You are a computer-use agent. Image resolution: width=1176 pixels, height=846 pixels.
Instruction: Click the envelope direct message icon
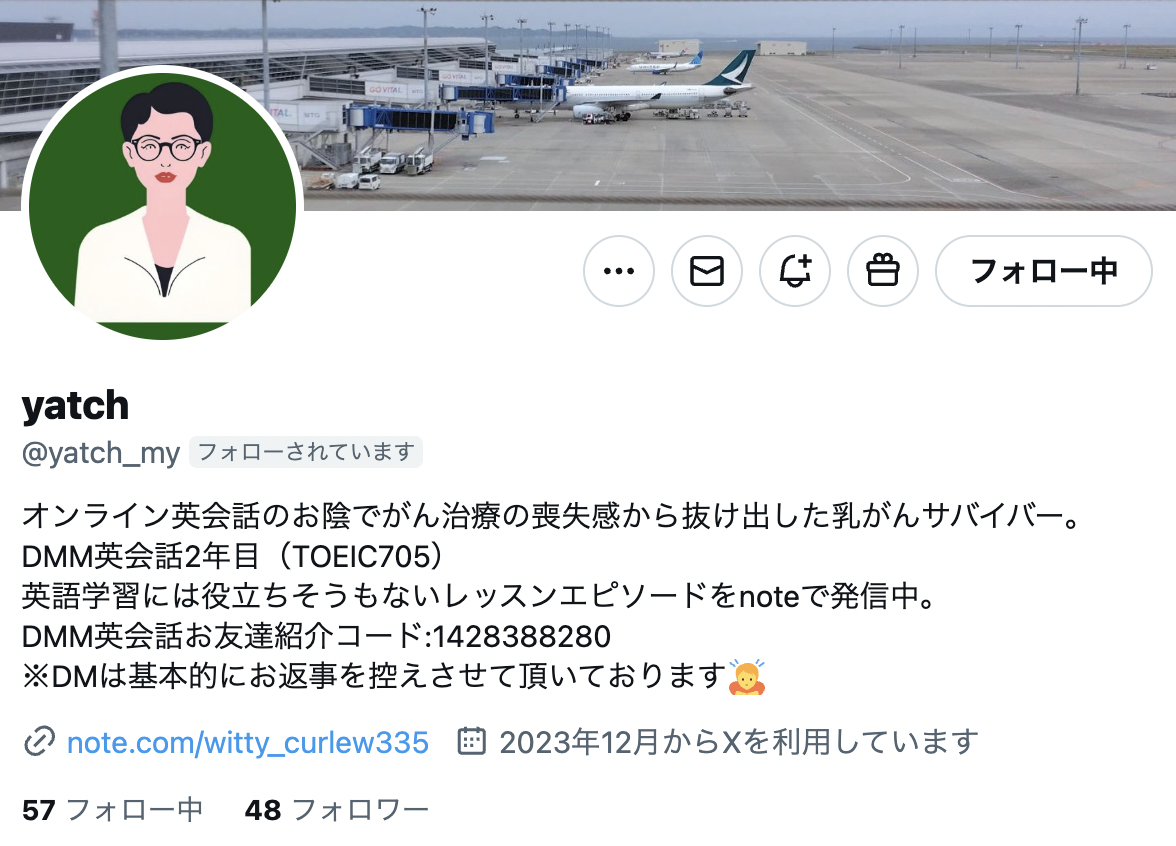tap(706, 271)
